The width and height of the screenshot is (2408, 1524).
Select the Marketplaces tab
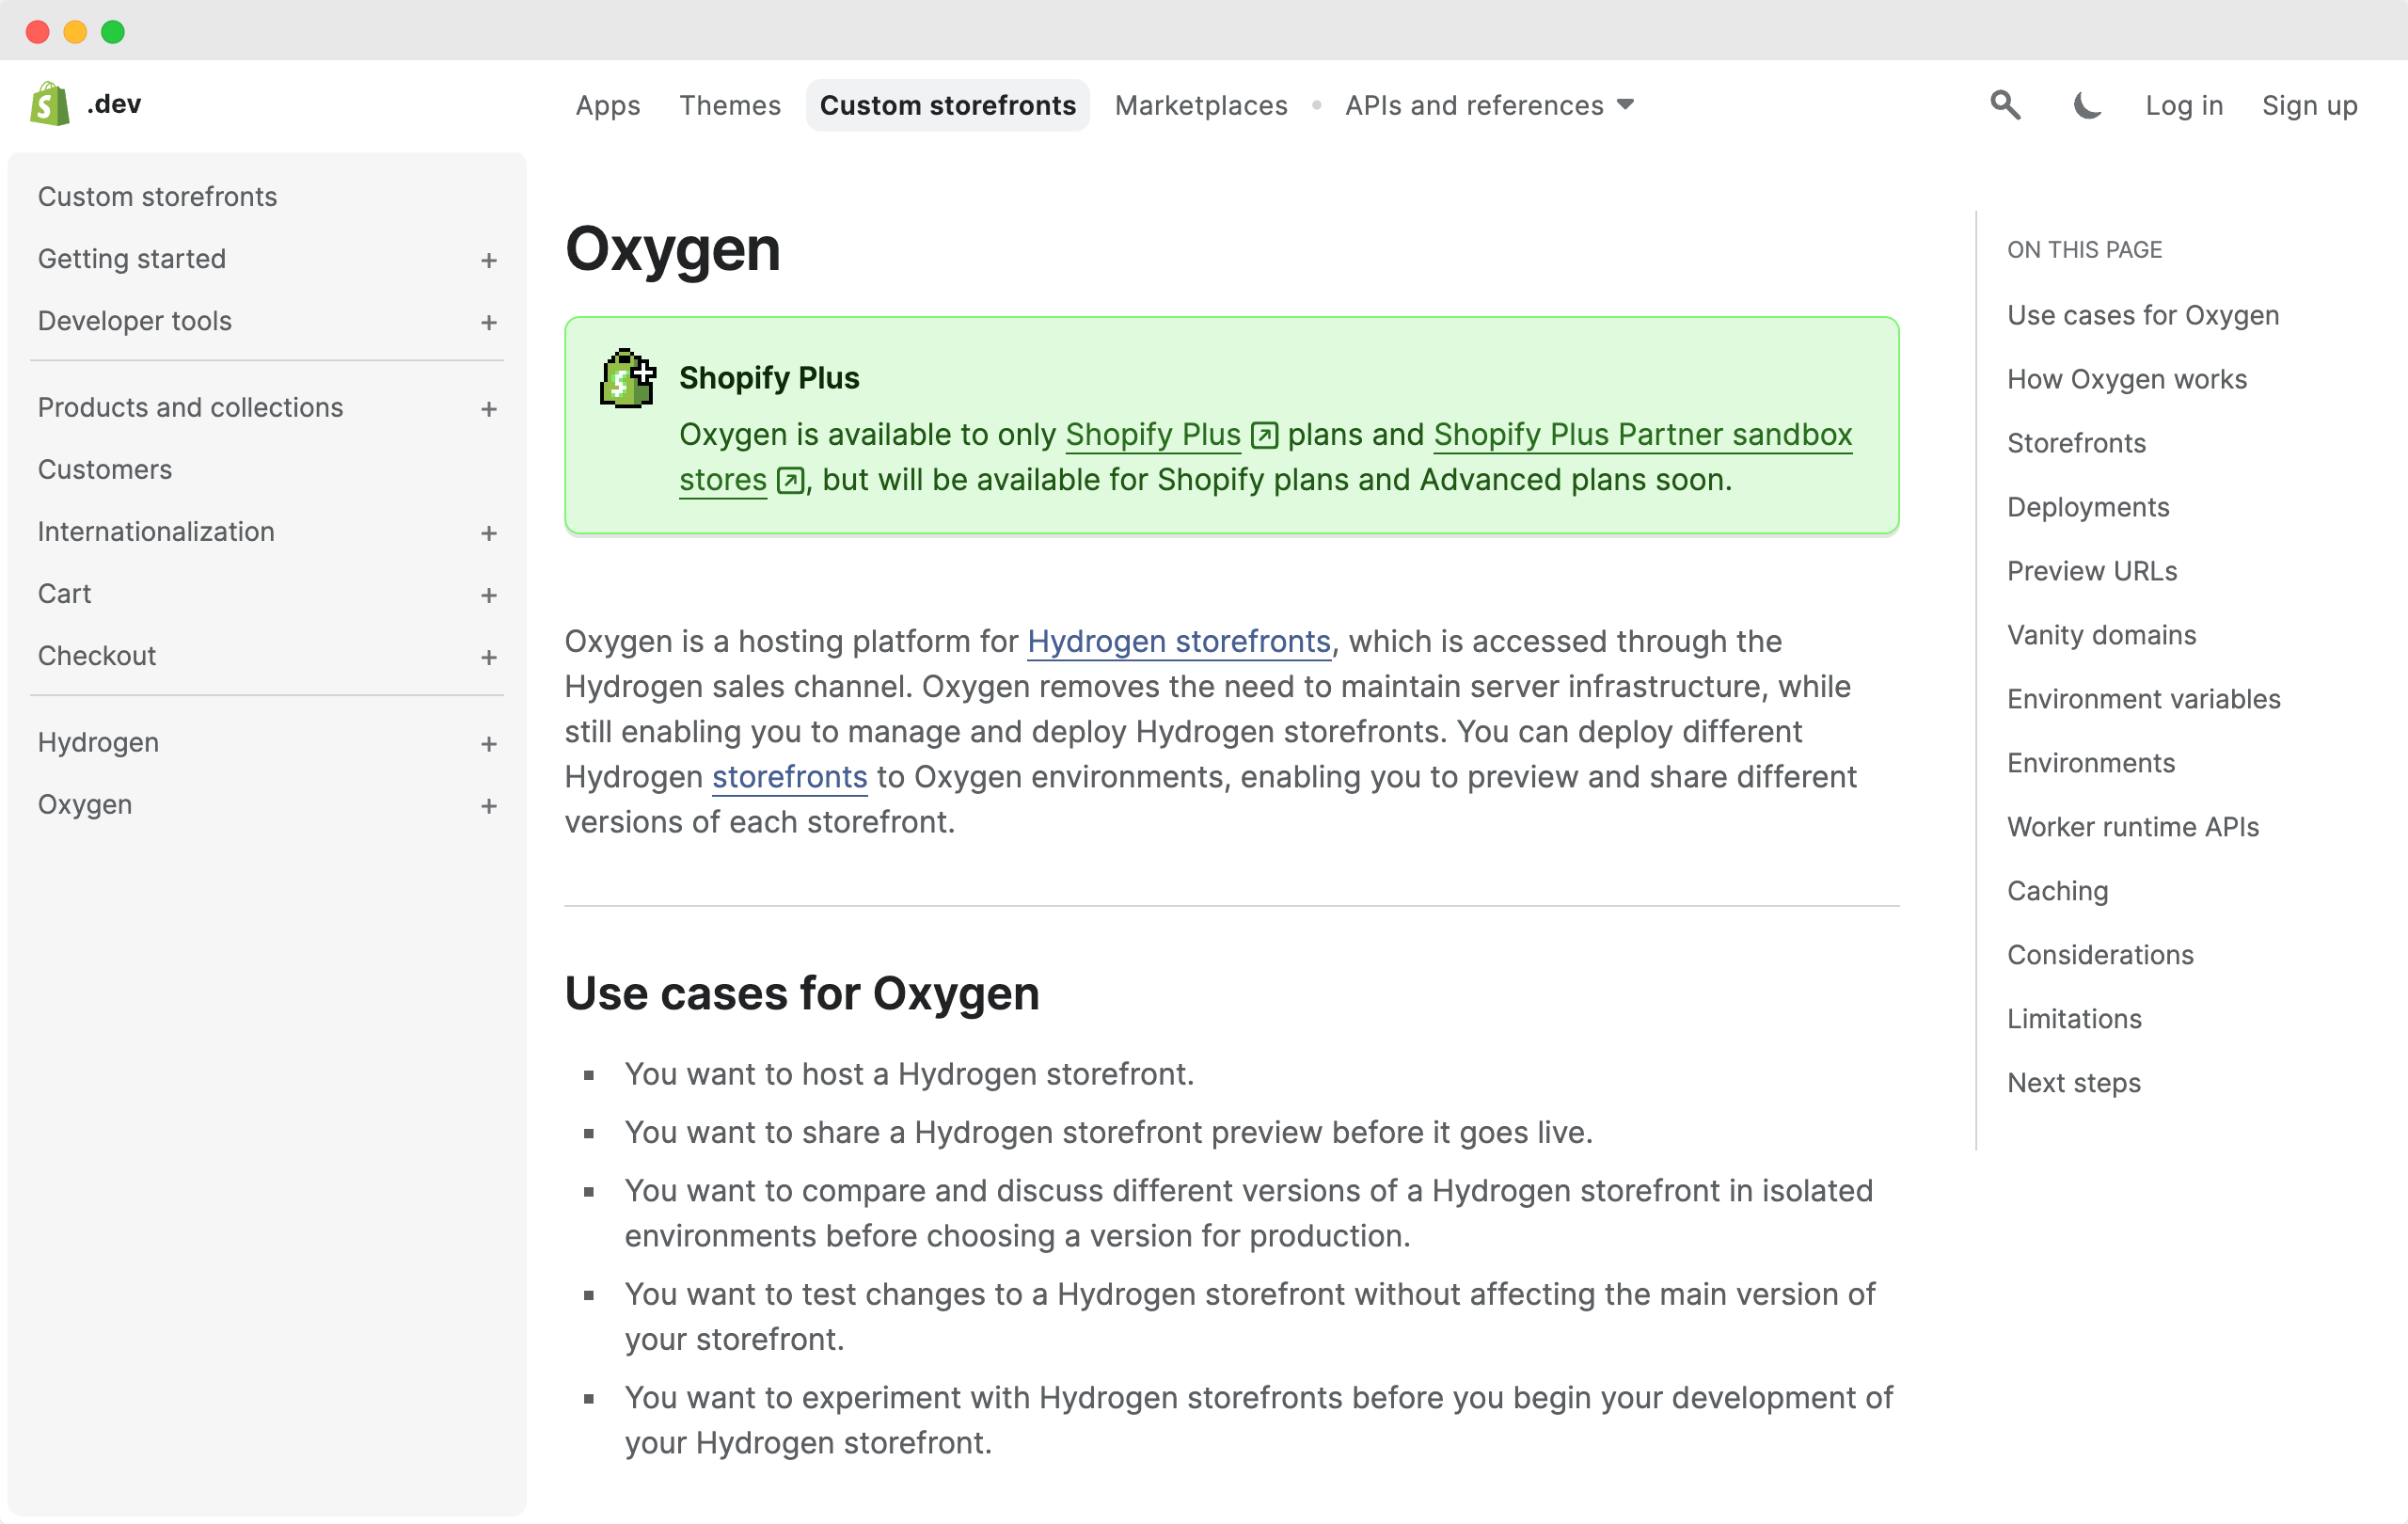(1201, 105)
